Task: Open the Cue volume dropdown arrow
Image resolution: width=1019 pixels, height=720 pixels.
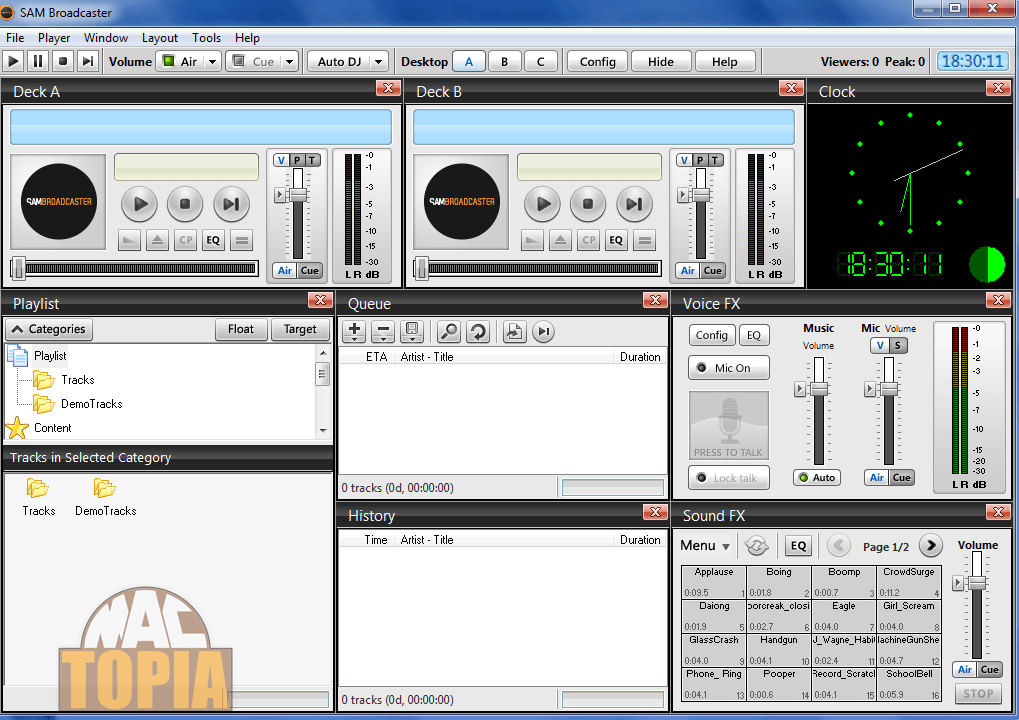Action: (x=289, y=62)
